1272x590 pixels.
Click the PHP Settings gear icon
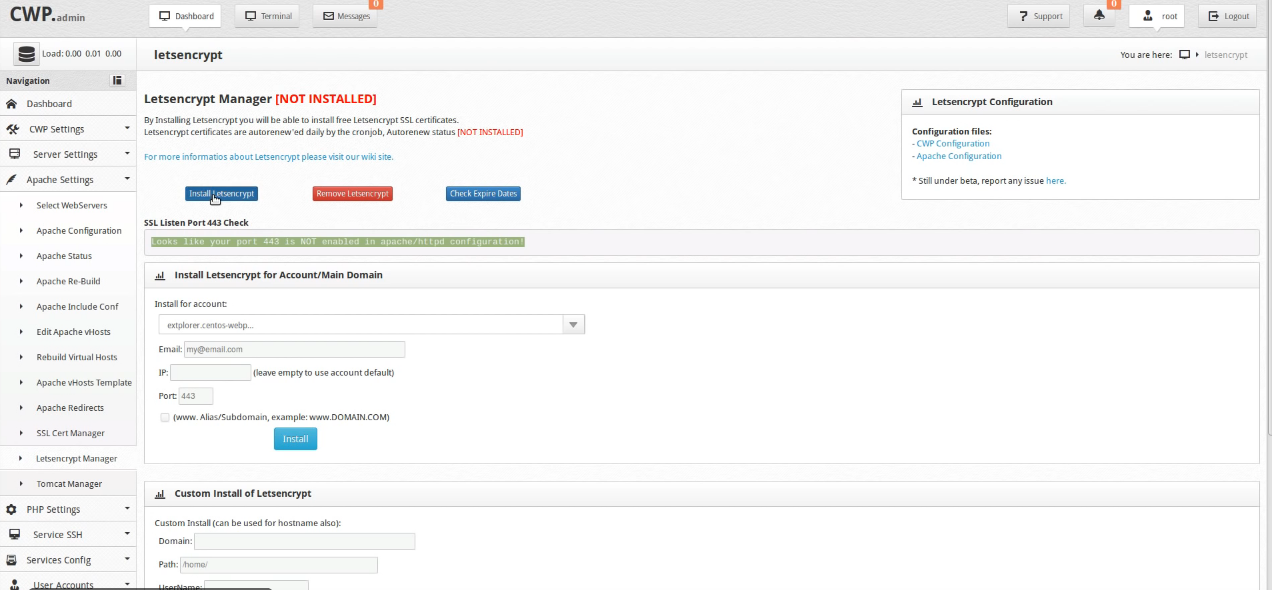pyautogui.click(x=12, y=510)
